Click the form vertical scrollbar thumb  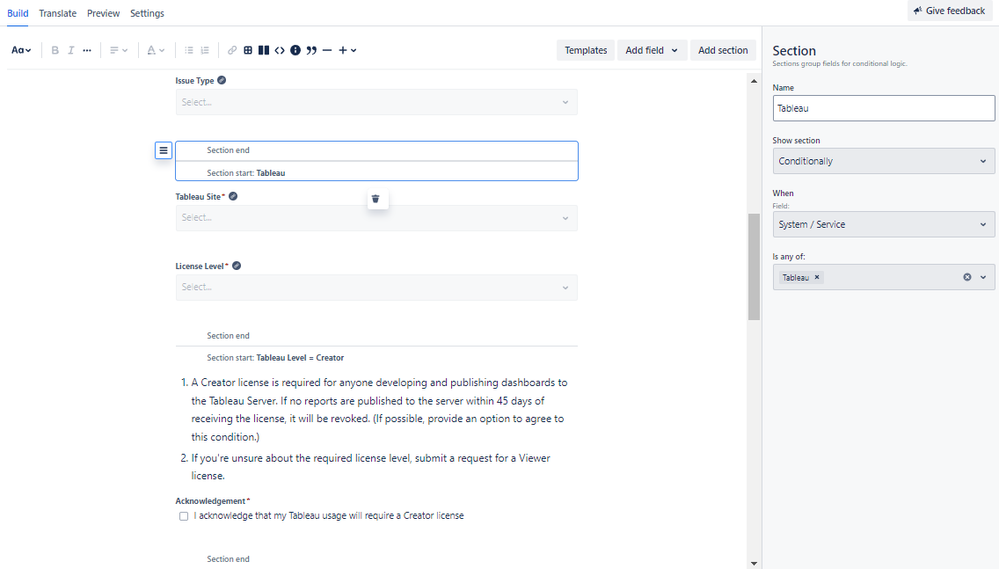pyautogui.click(x=754, y=266)
